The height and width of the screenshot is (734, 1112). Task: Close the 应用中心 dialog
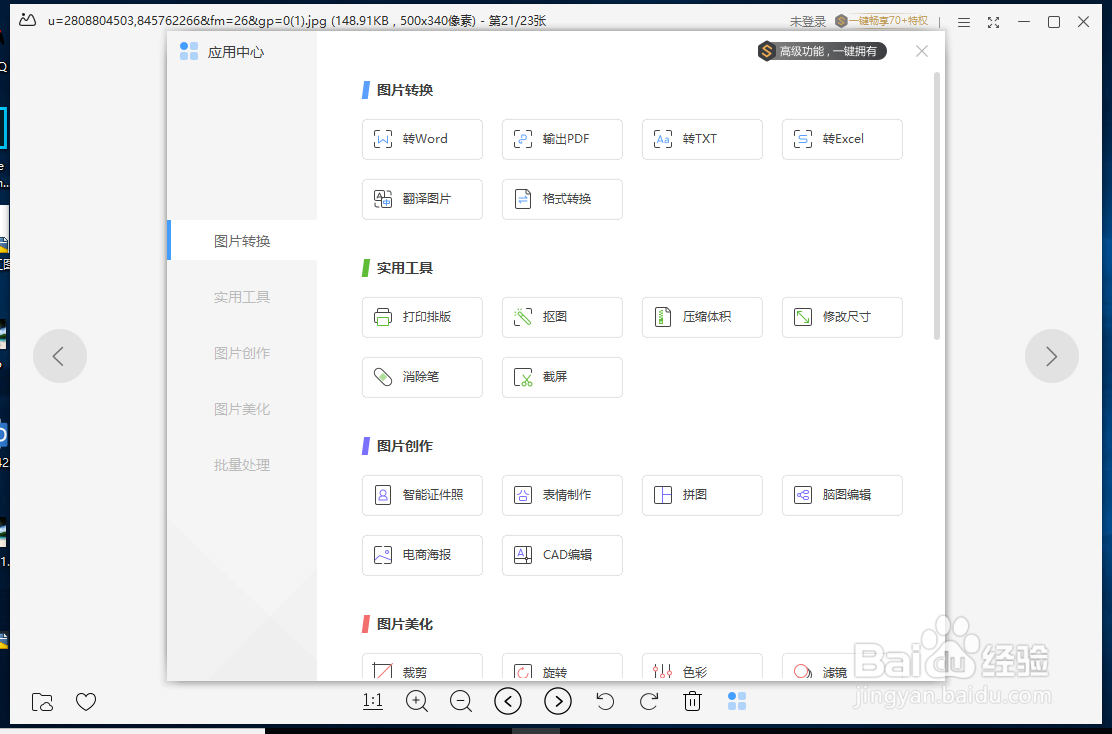(921, 51)
